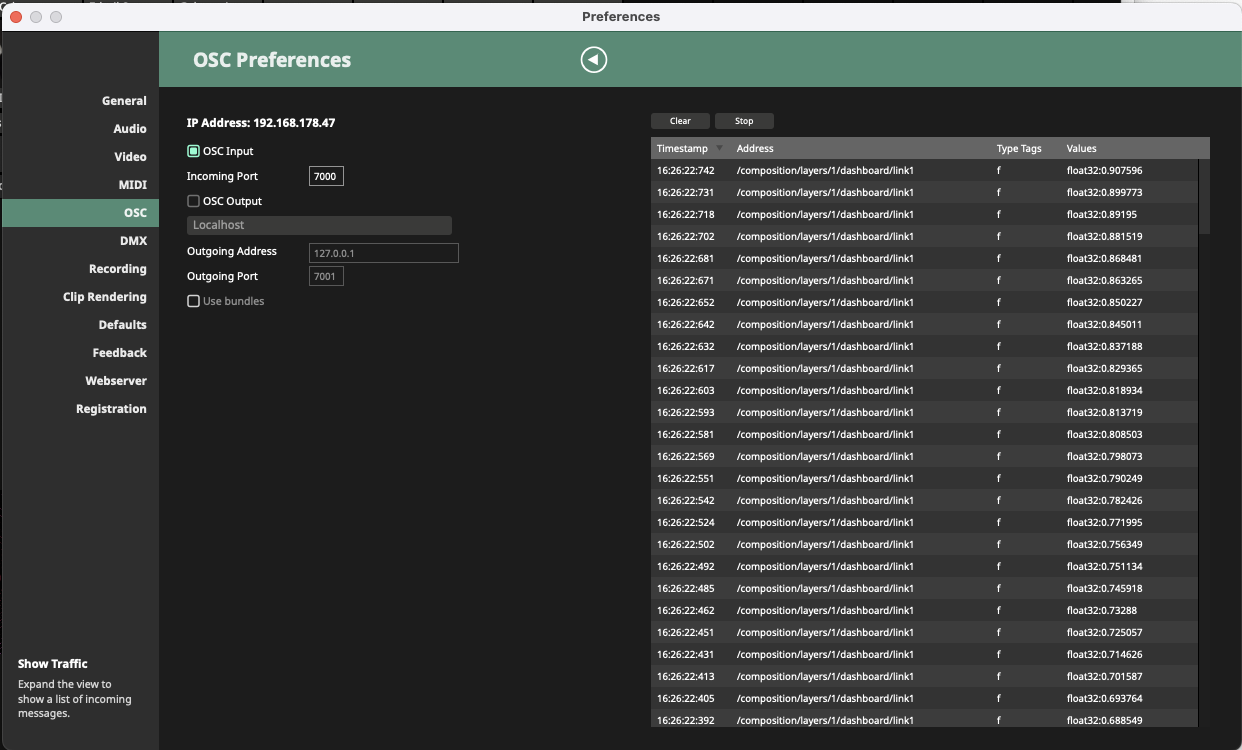Select the message row timestamped 16:26:22:731
The image size is (1242, 750).
[x=924, y=192]
